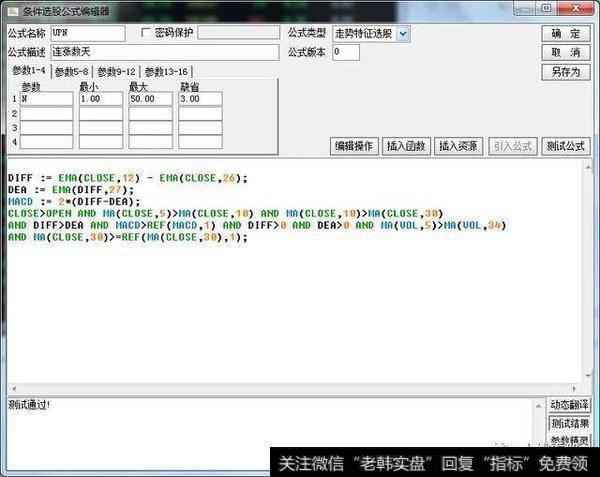Click the 密码保护 password text field
The image size is (600, 477).
coord(238,33)
